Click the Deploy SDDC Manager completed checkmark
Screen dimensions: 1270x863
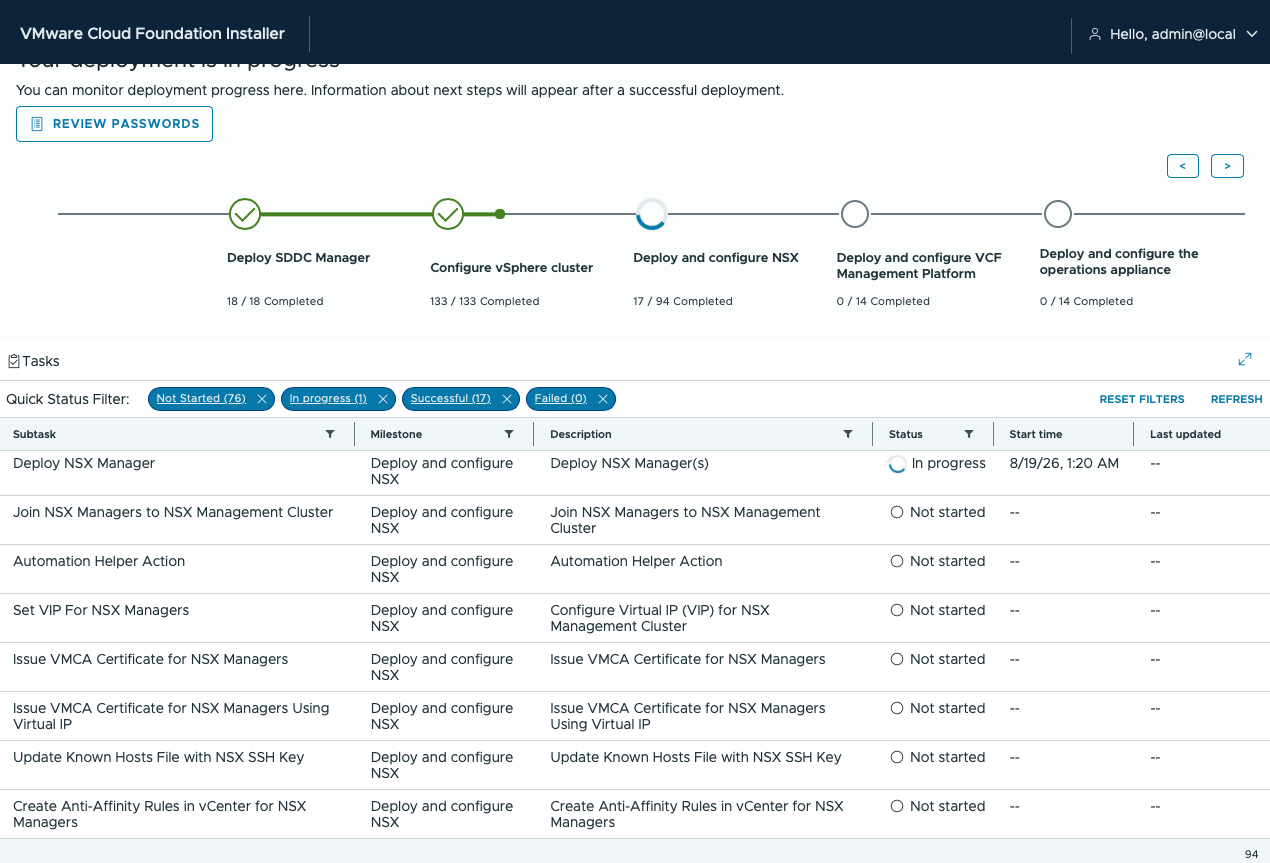[x=245, y=214]
